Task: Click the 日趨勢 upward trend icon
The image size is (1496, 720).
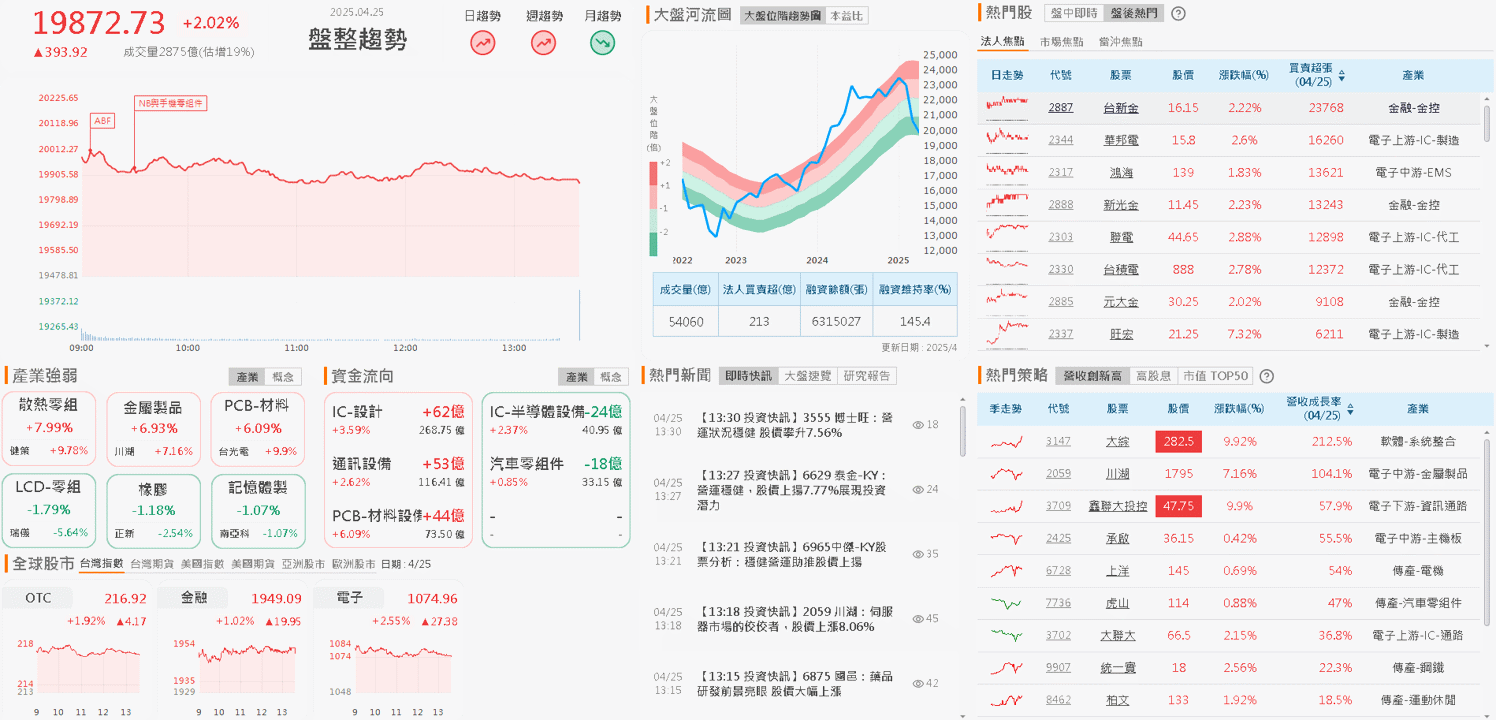Action: [484, 43]
